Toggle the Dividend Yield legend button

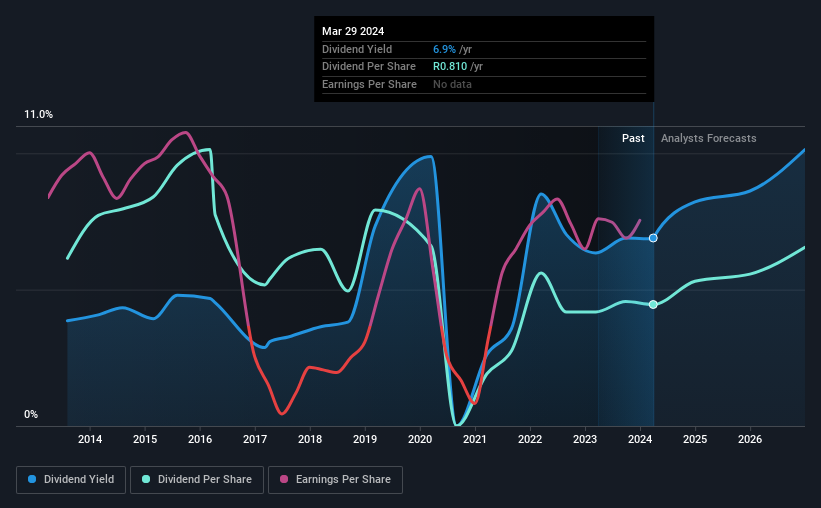pyautogui.click(x=71, y=480)
